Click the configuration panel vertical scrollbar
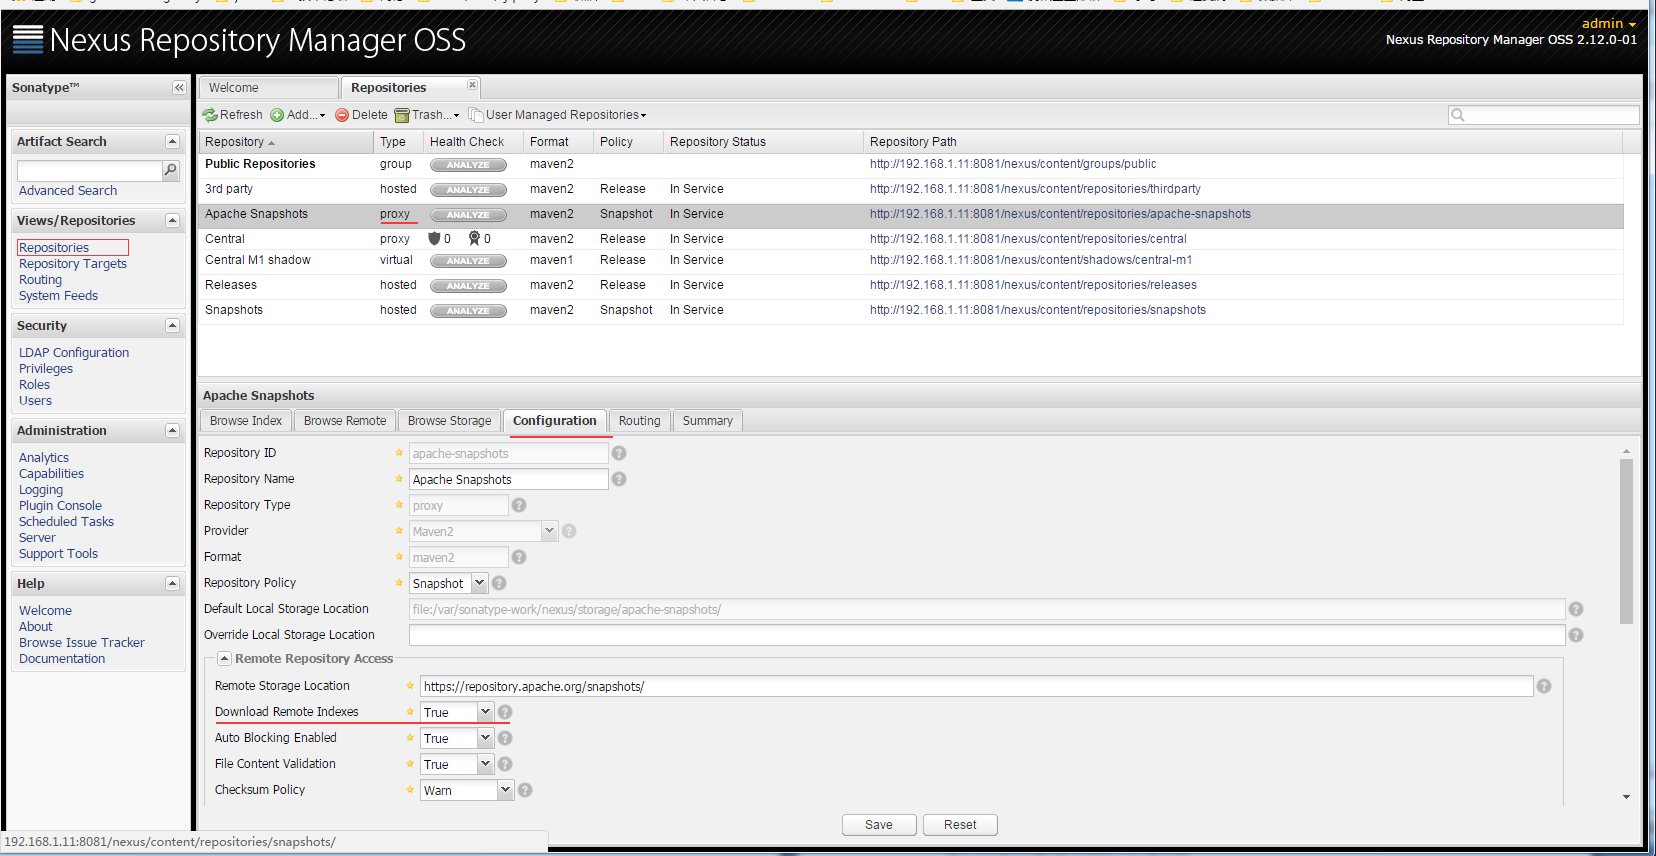 (1626, 541)
